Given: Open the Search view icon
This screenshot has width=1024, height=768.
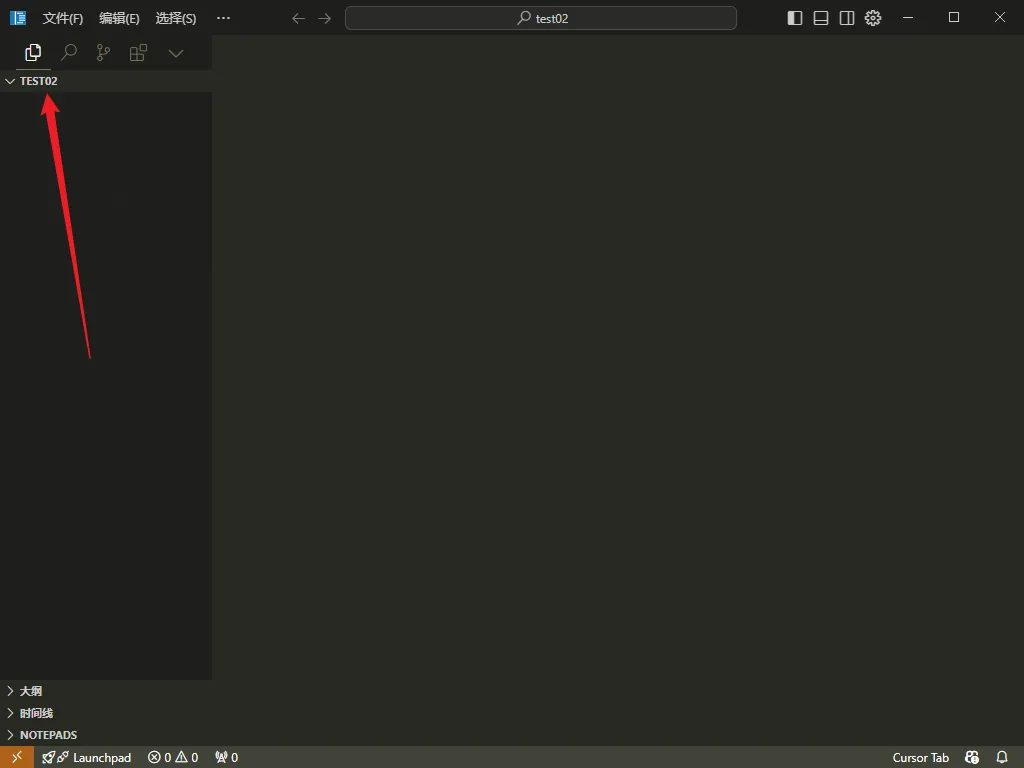Looking at the screenshot, I should 69,53.
